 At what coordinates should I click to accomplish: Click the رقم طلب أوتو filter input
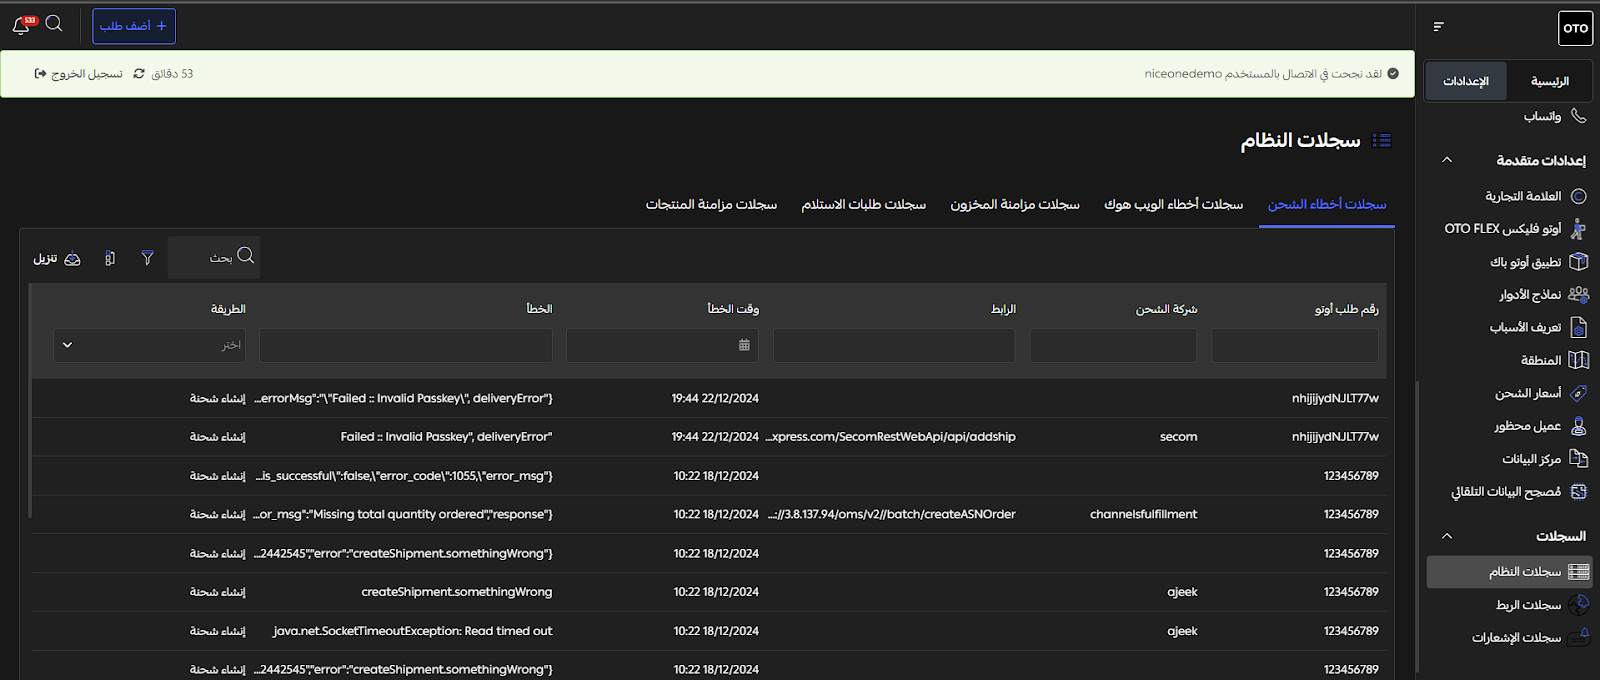(1295, 345)
